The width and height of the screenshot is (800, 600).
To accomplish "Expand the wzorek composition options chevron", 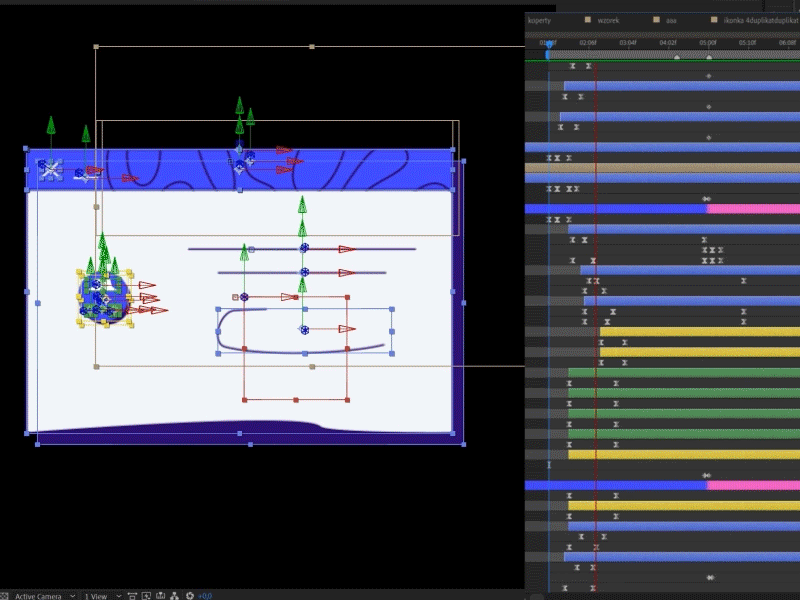I will point(587,19).
